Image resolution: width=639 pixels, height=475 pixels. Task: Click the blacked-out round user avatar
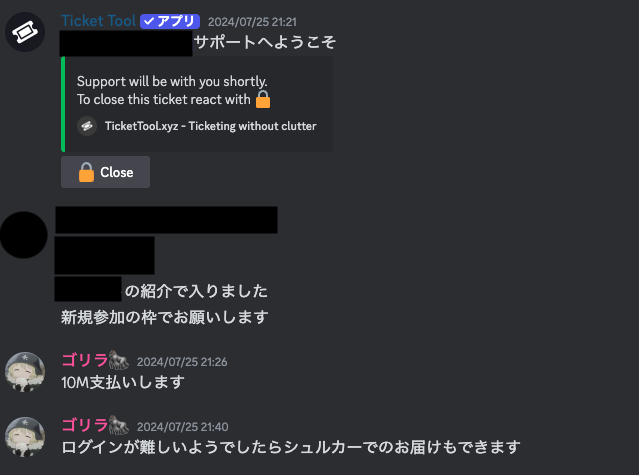(x=24, y=235)
